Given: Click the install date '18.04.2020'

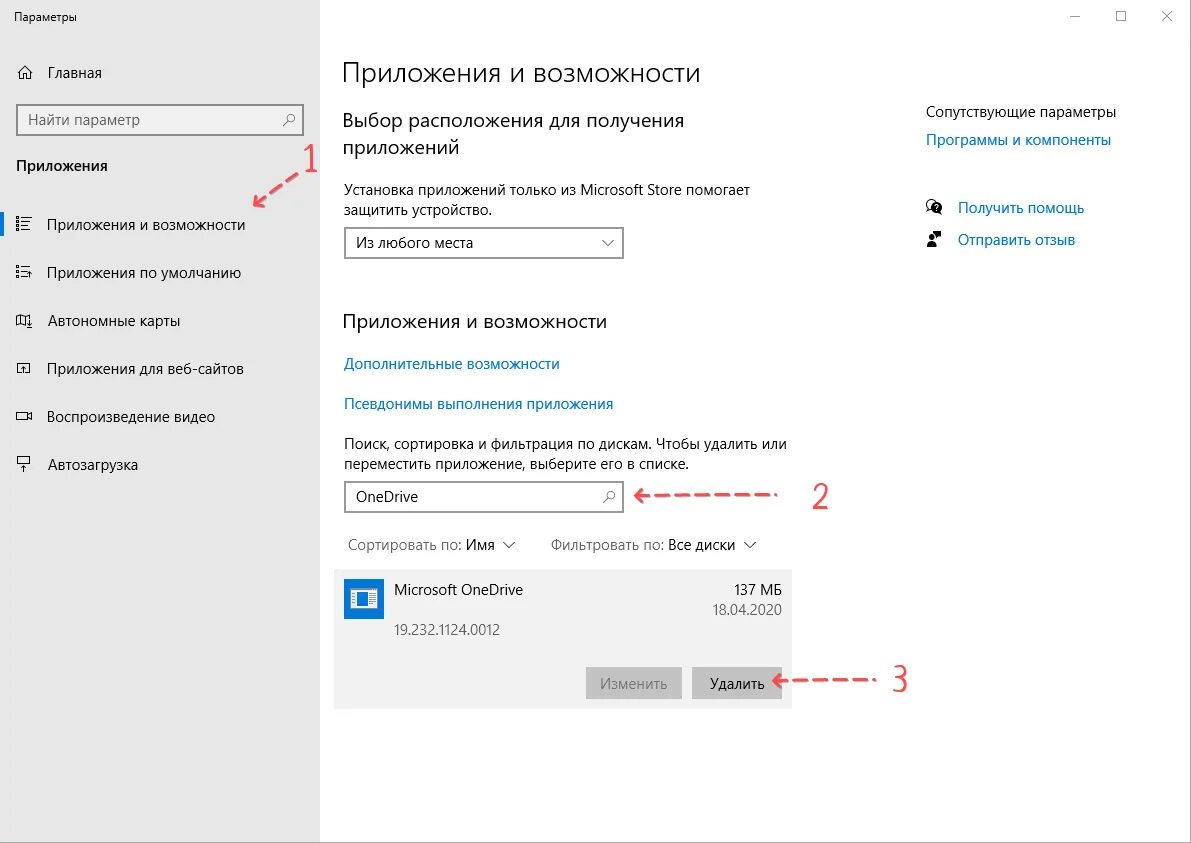Looking at the screenshot, I should pos(747,609).
